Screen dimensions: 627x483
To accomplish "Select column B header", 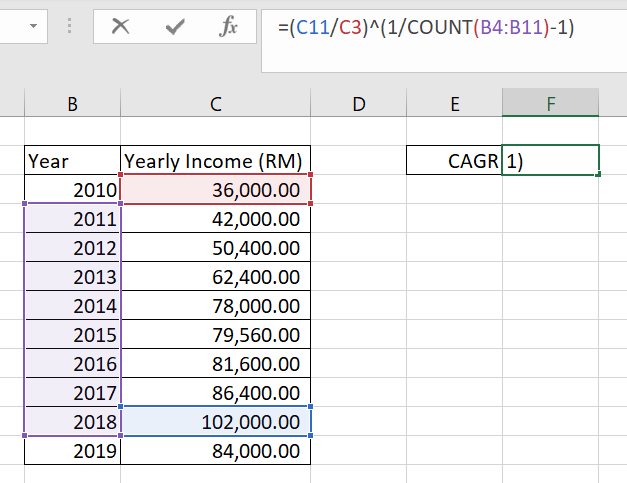I will point(72,104).
